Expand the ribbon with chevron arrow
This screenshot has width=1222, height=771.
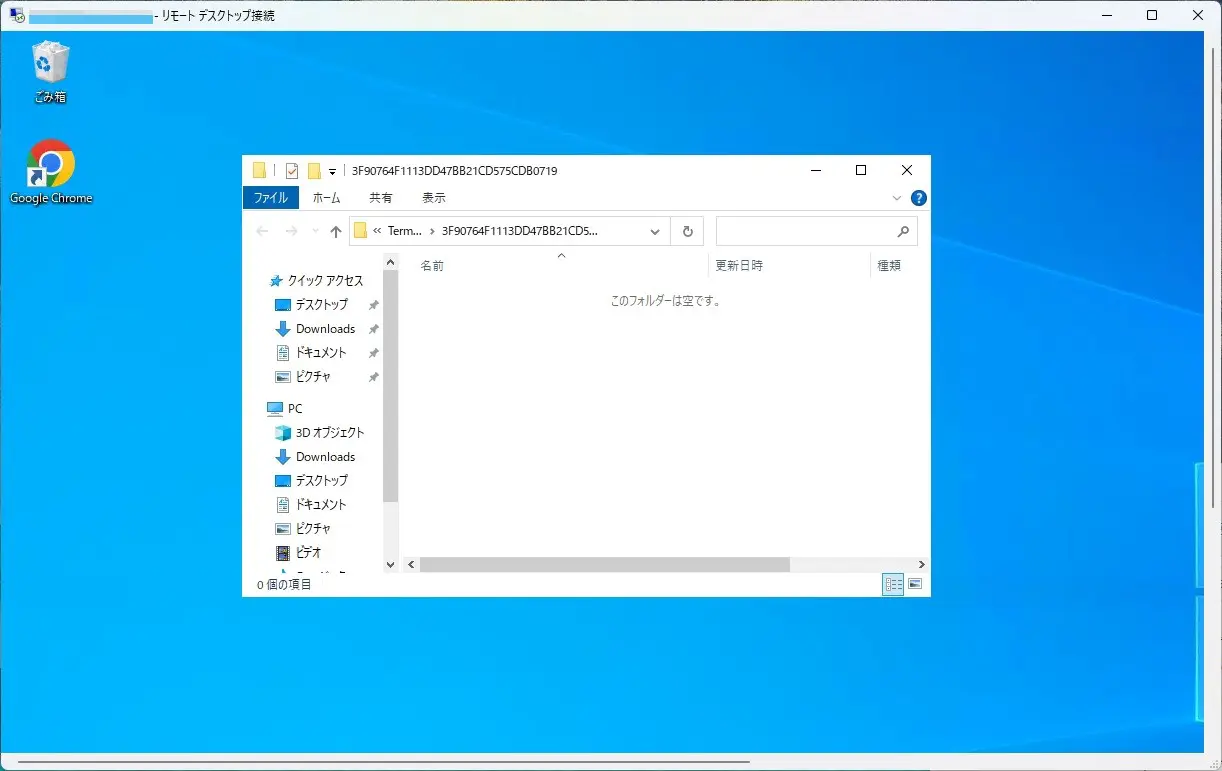pos(897,198)
